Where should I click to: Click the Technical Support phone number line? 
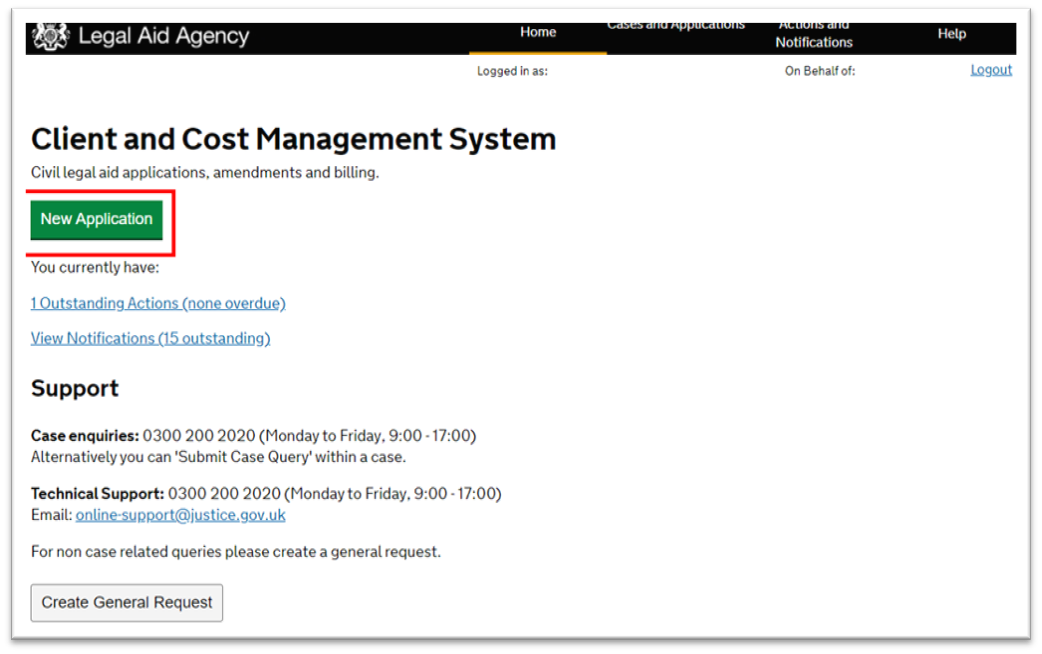(266, 493)
